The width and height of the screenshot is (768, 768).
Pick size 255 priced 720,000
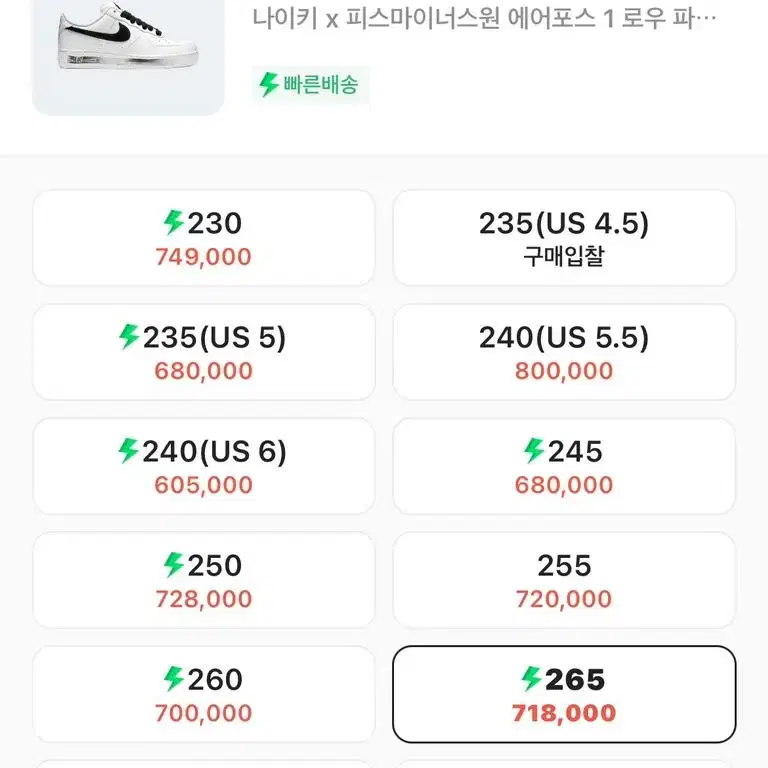[x=564, y=580]
